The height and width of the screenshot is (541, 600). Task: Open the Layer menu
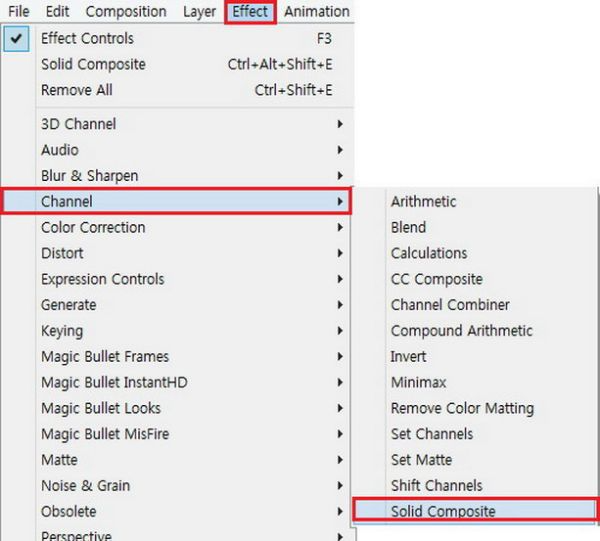pos(199,12)
